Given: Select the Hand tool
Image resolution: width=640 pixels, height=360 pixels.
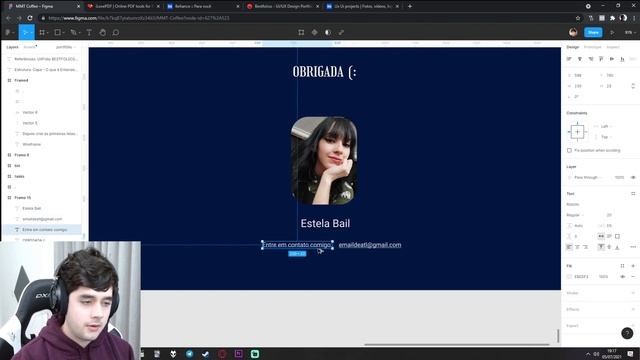Looking at the screenshot, I should (x=102, y=32).
